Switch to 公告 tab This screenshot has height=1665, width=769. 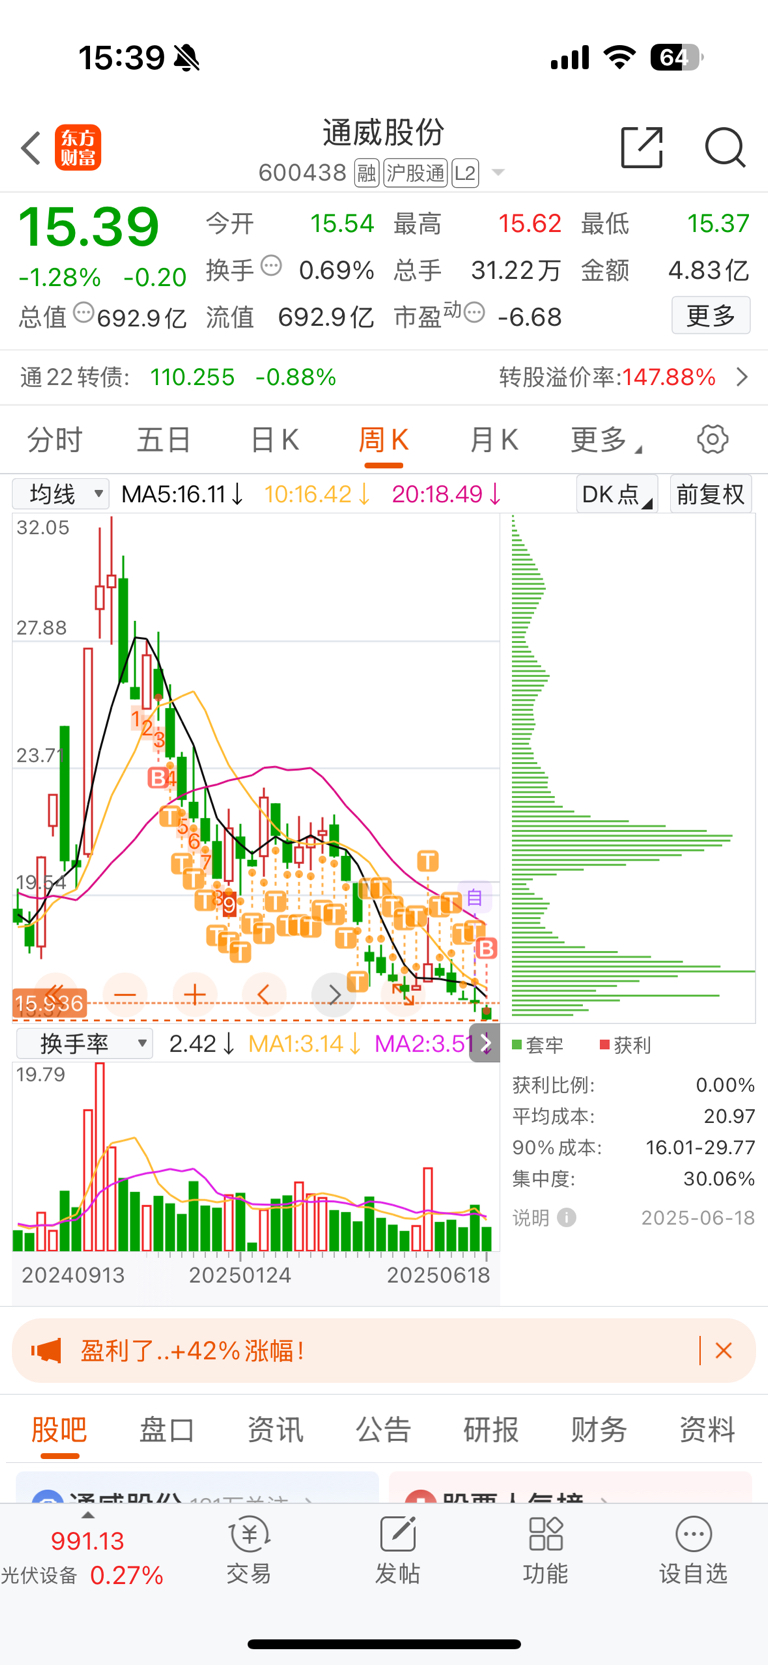click(383, 1430)
